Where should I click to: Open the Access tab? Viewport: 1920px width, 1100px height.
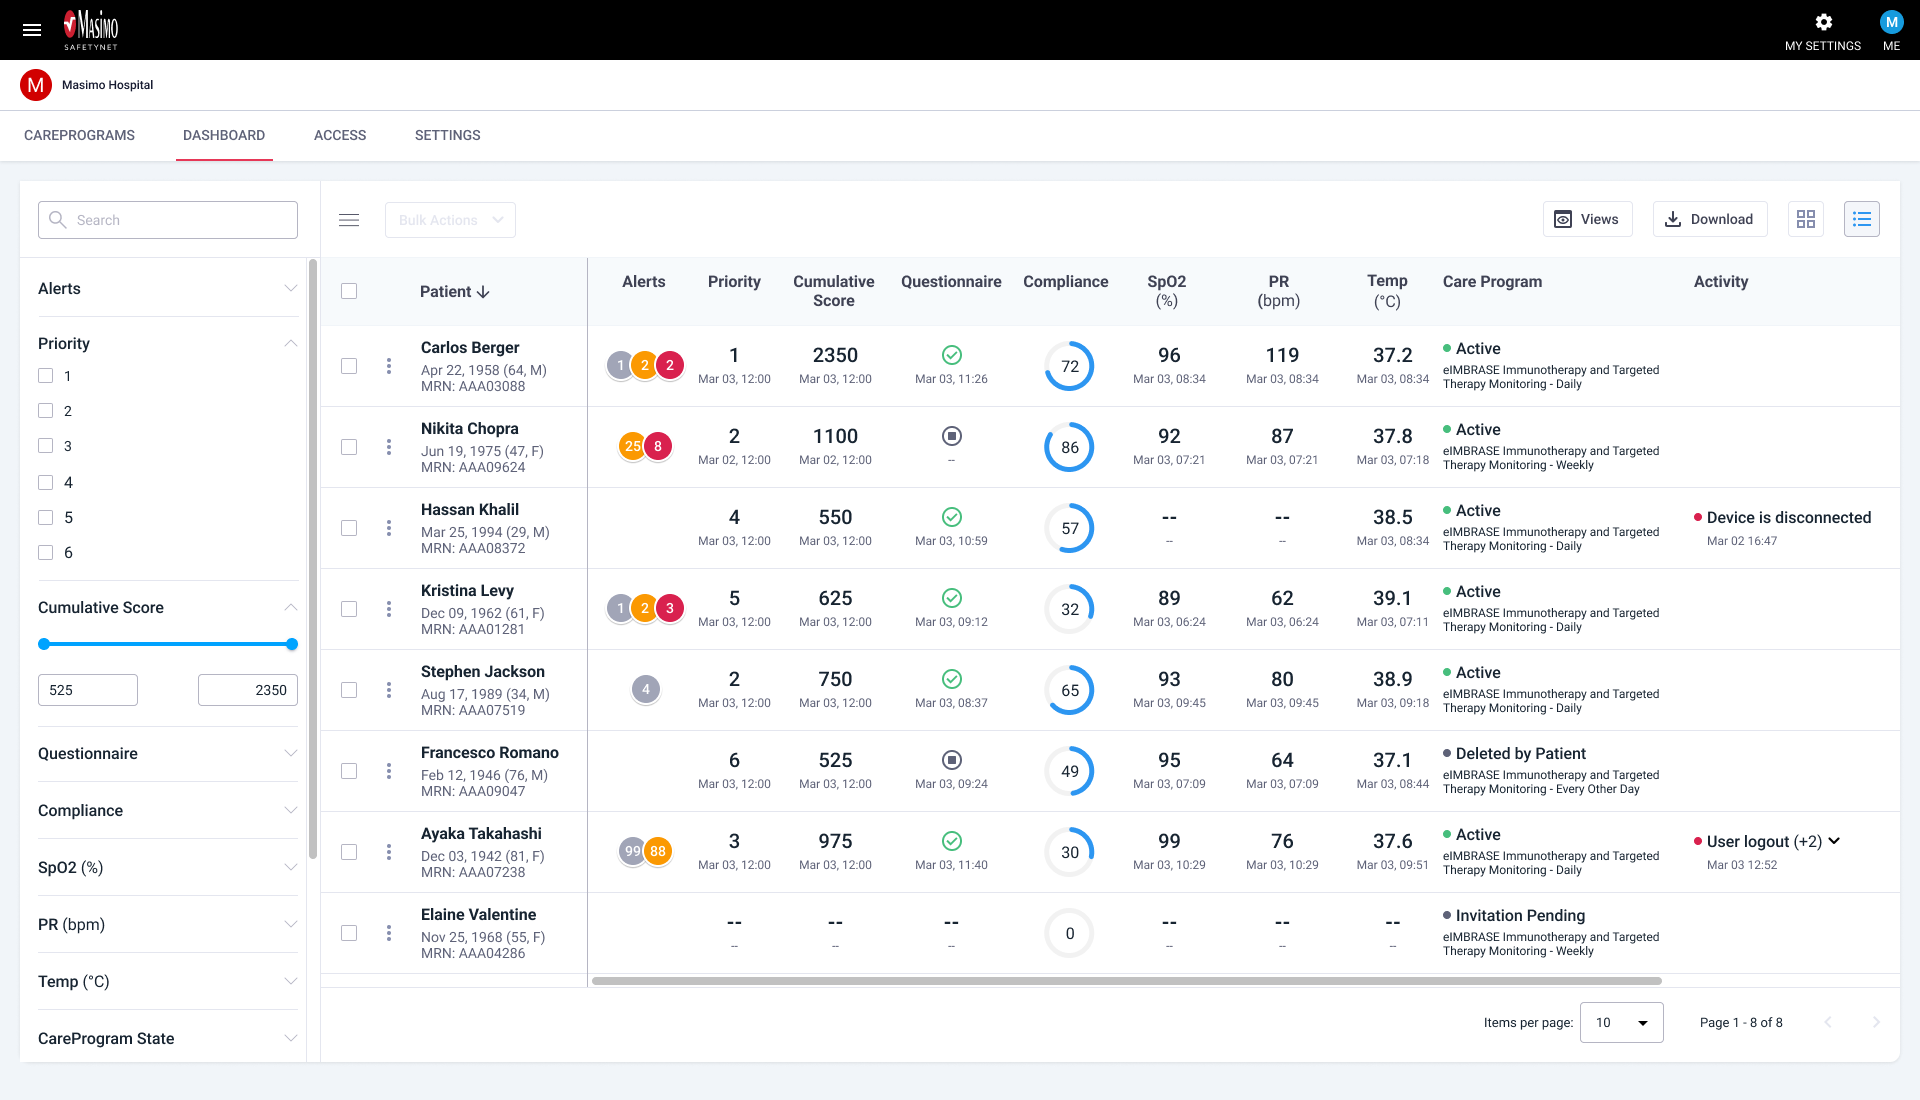pos(340,135)
